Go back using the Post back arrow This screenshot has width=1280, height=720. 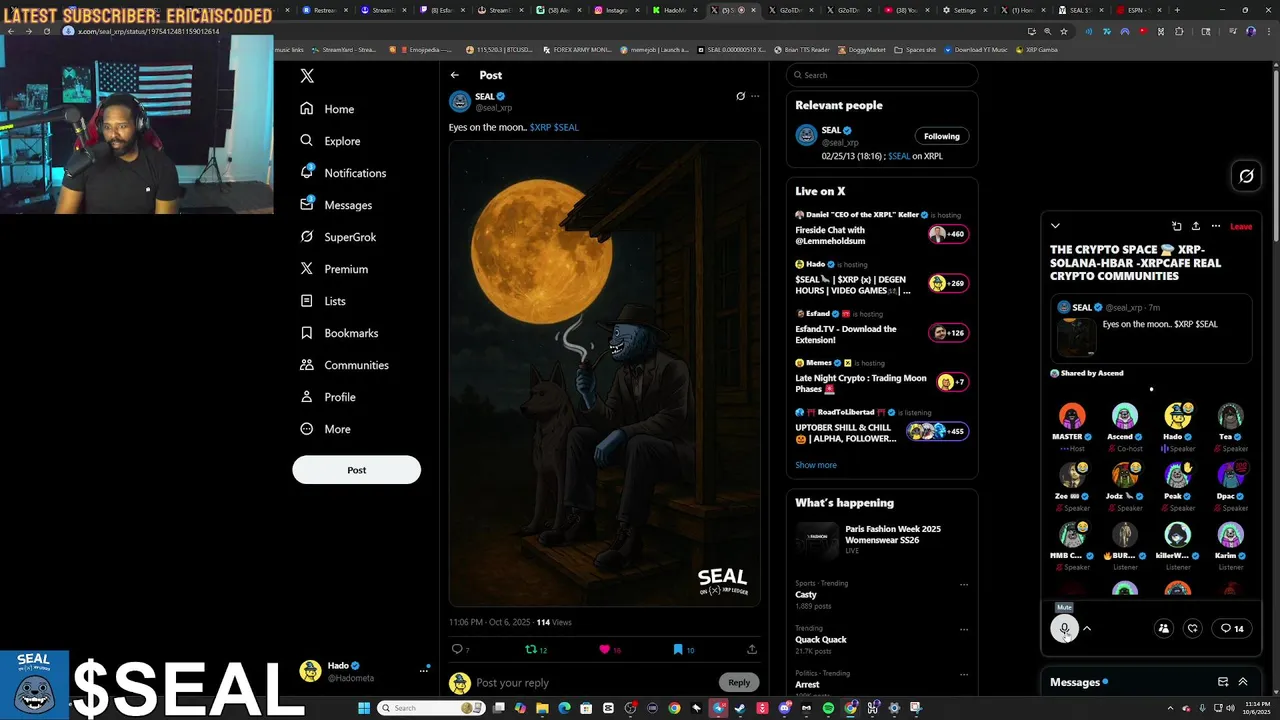point(455,75)
